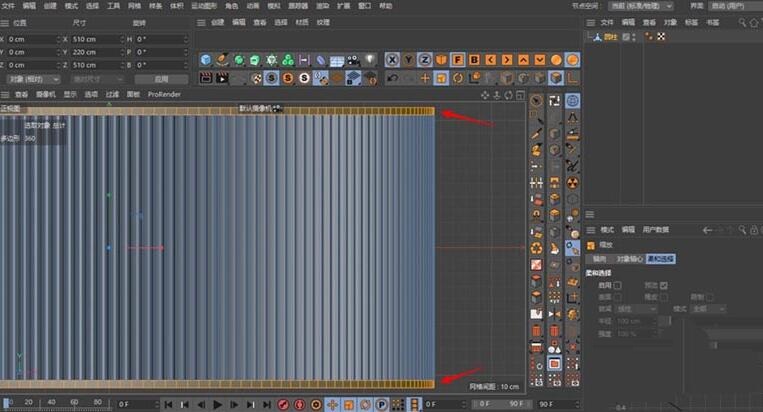Toggle the Z-axis lock icon

pyautogui.click(x=425, y=60)
